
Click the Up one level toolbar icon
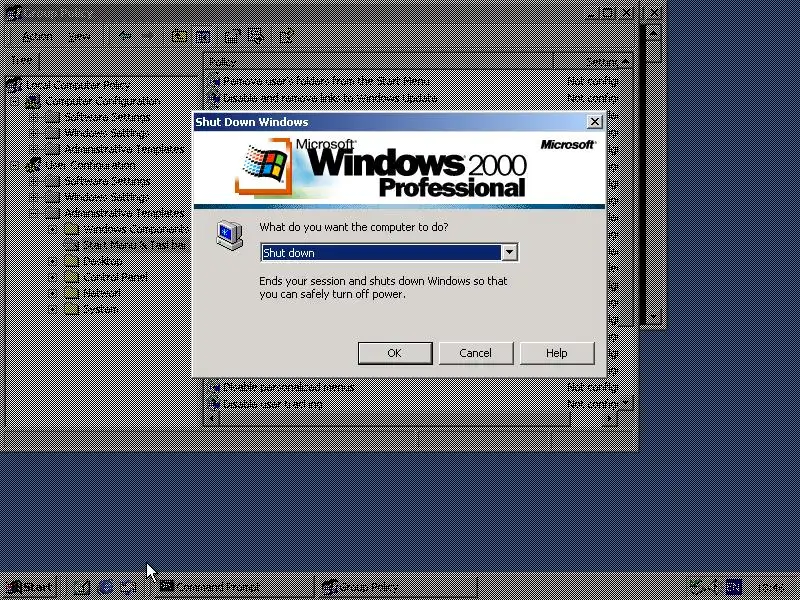pos(179,36)
